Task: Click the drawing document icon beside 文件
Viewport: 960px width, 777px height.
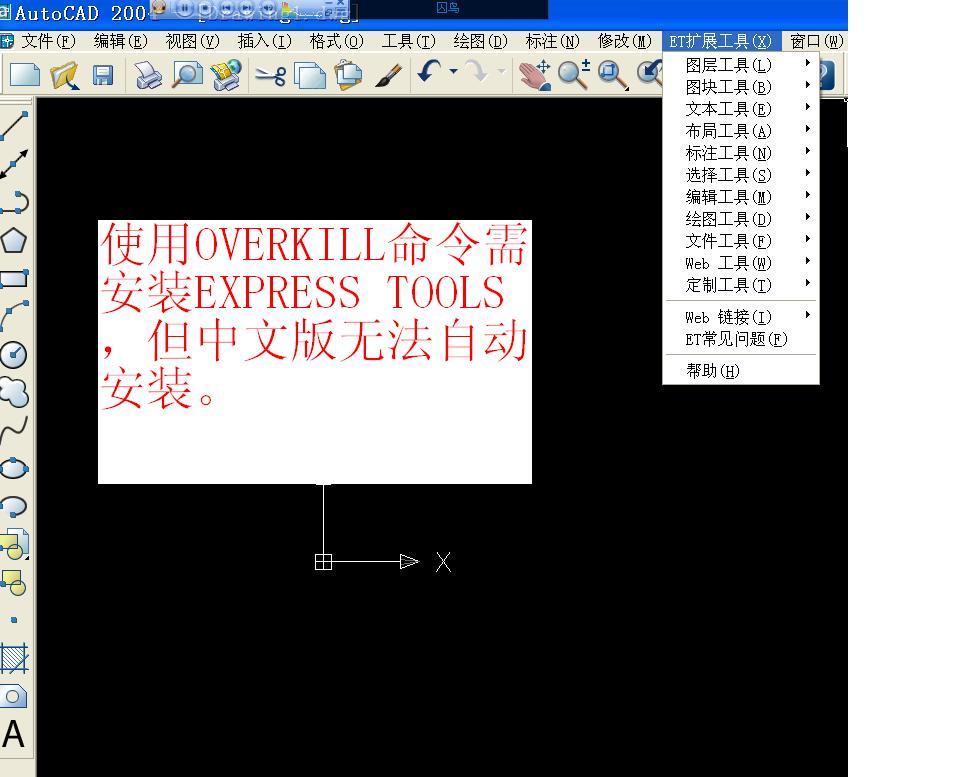Action: (x=7, y=41)
